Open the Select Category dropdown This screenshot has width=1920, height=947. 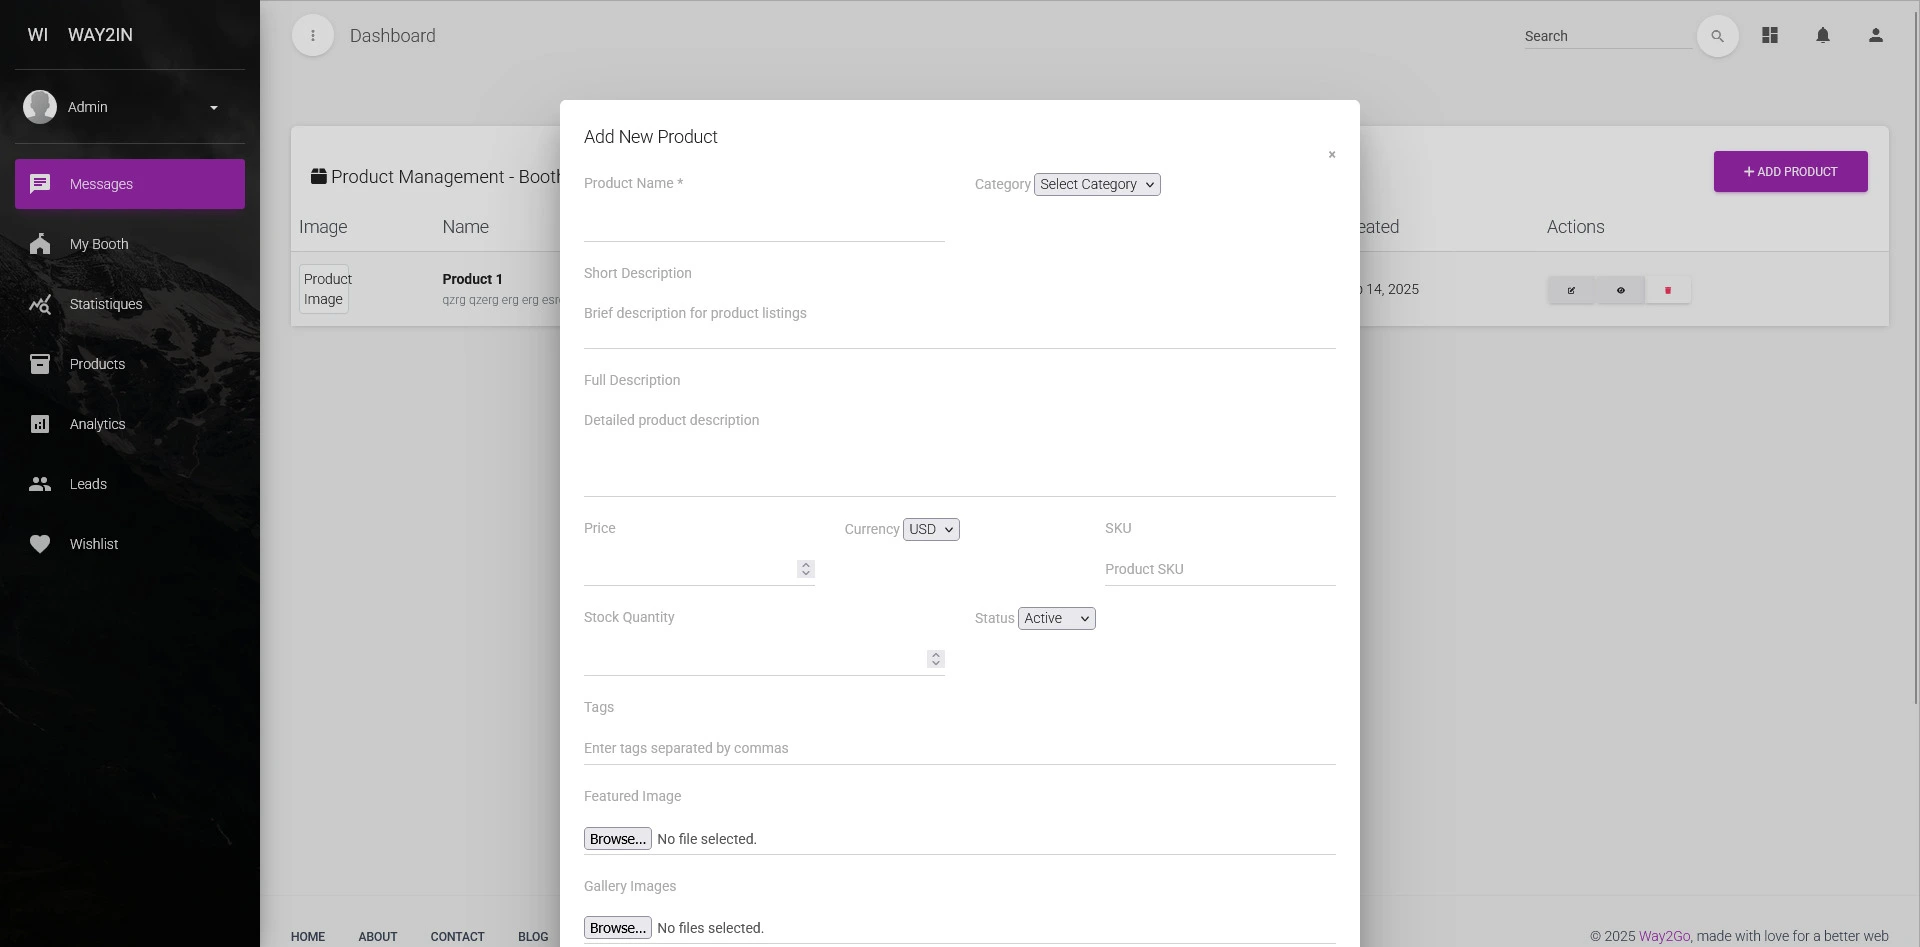pyautogui.click(x=1096, y=184)
